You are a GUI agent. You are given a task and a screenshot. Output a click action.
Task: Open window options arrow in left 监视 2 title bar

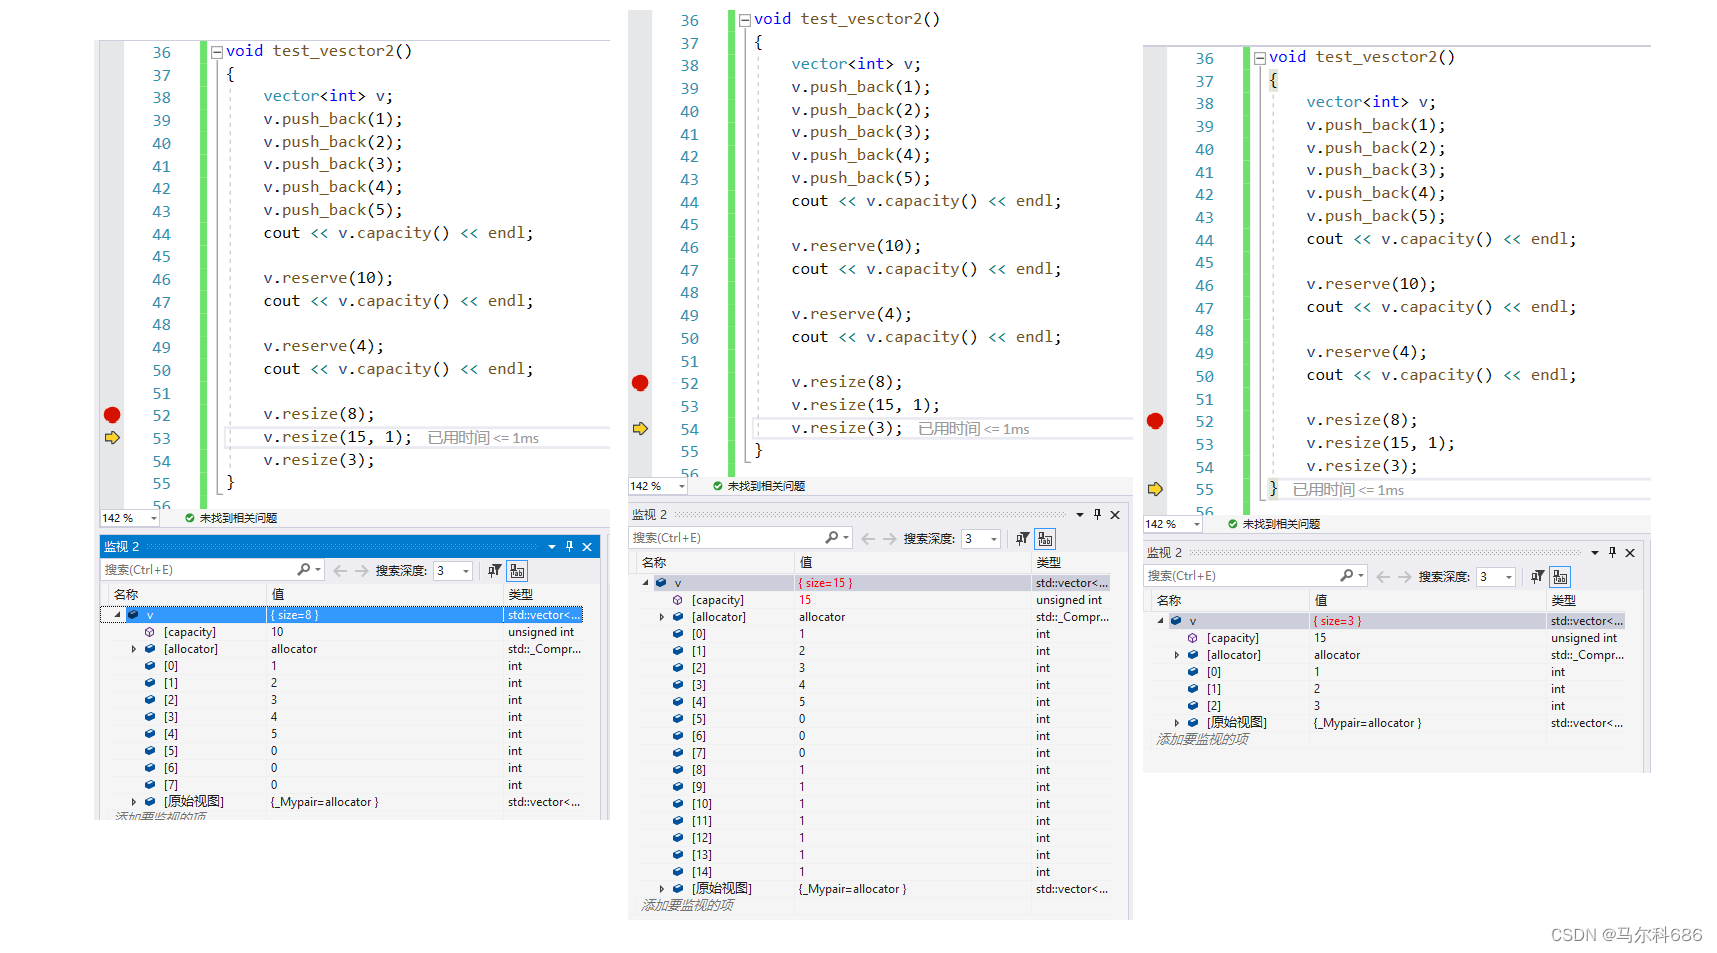(x=552, y=547)
